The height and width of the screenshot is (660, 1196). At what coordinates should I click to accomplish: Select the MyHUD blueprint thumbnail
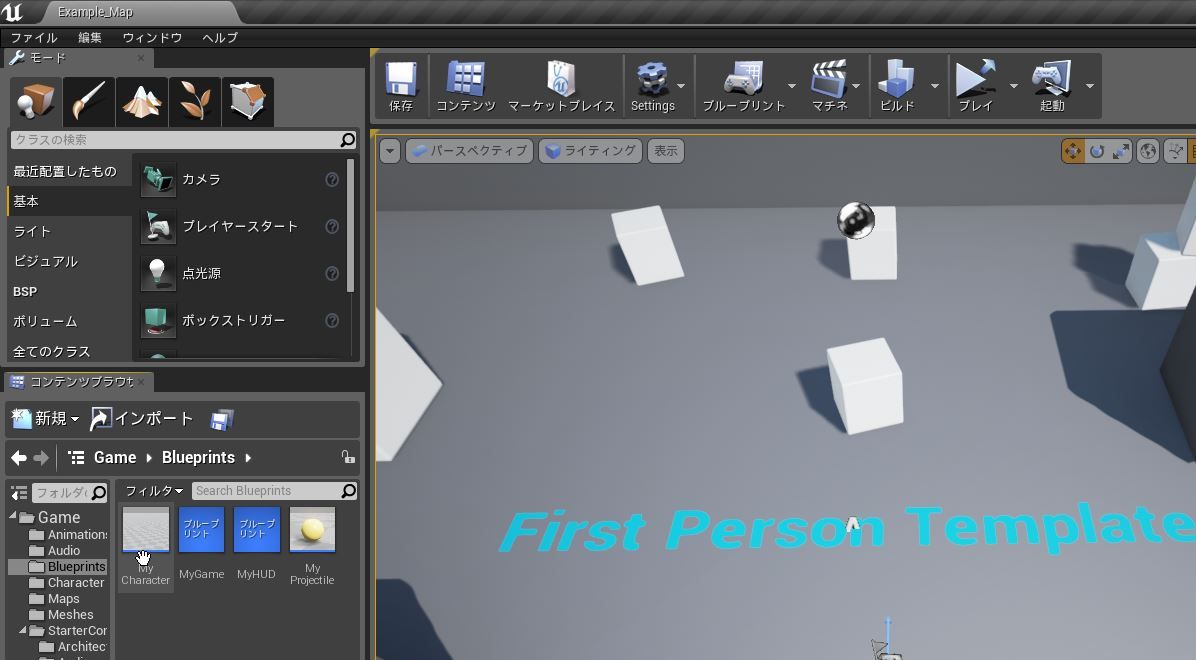(x=256, y=530)
